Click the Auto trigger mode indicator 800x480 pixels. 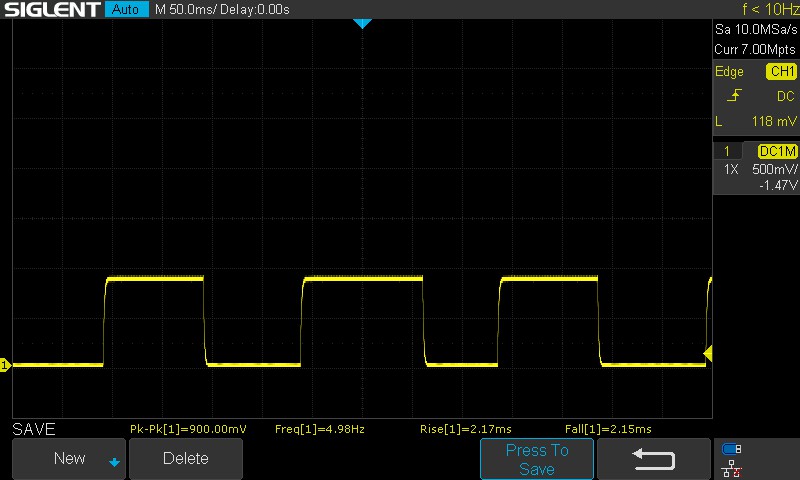(126, 9)
